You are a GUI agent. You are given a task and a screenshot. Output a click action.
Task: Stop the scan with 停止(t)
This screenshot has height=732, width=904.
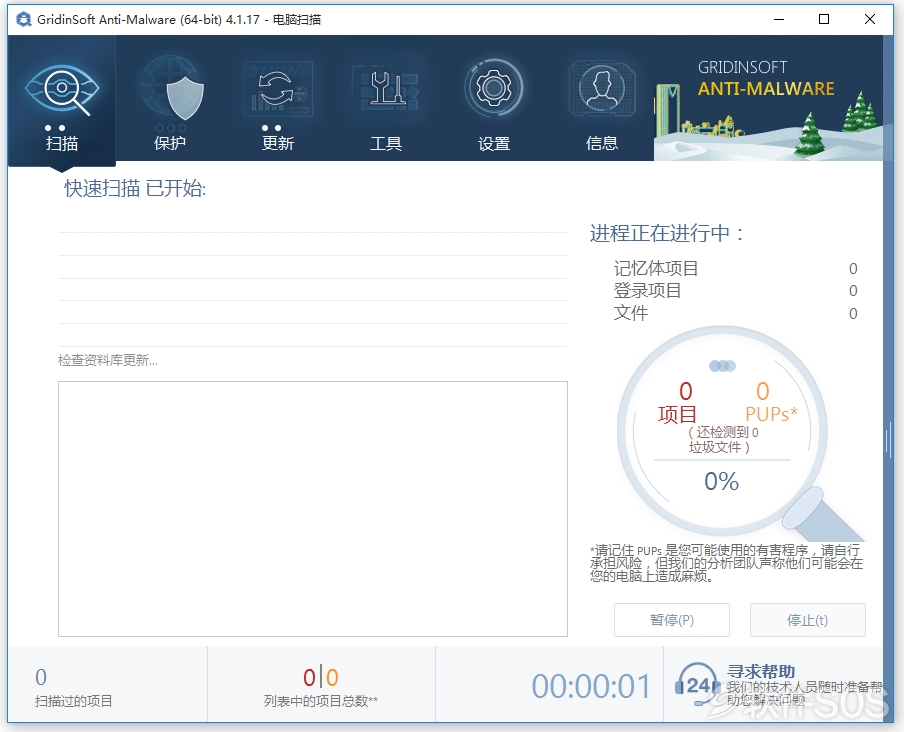808,620
